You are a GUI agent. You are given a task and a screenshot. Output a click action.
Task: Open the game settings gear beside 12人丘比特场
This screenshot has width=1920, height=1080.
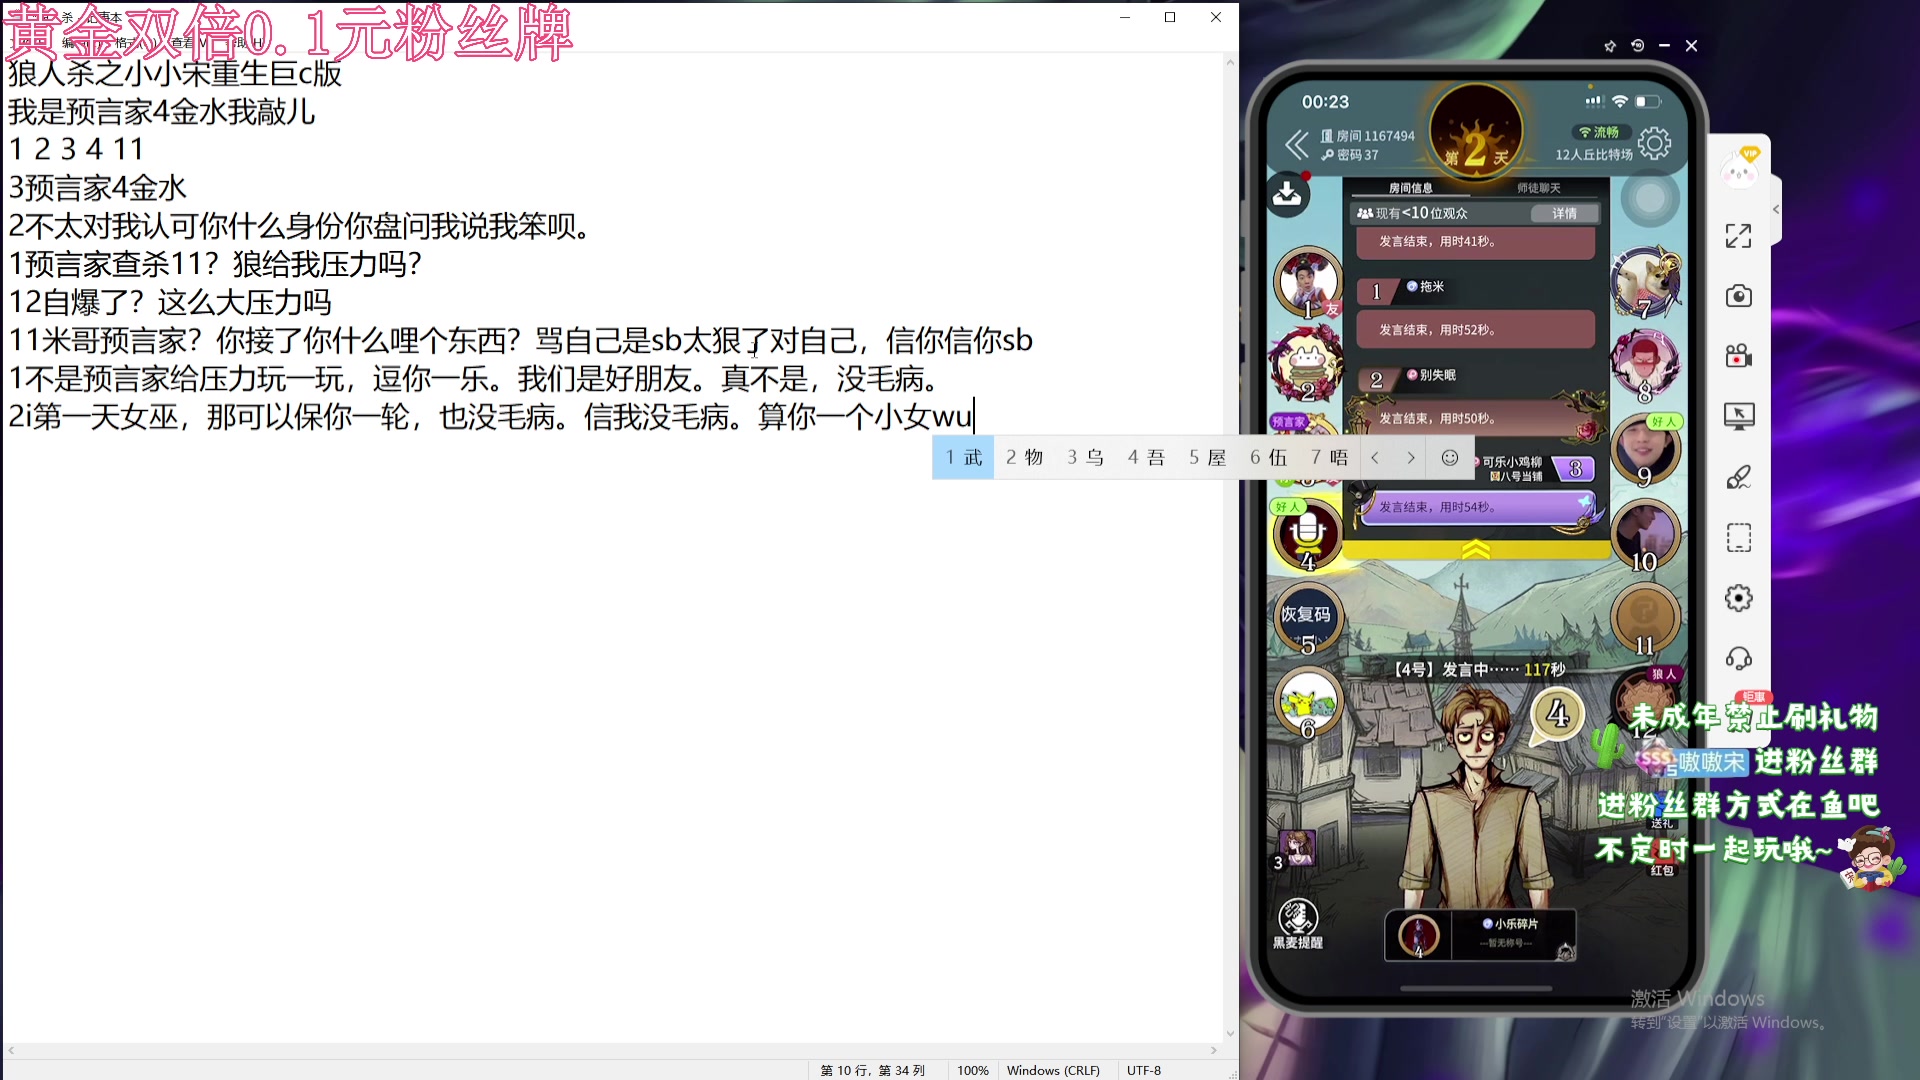[1656, 143]
